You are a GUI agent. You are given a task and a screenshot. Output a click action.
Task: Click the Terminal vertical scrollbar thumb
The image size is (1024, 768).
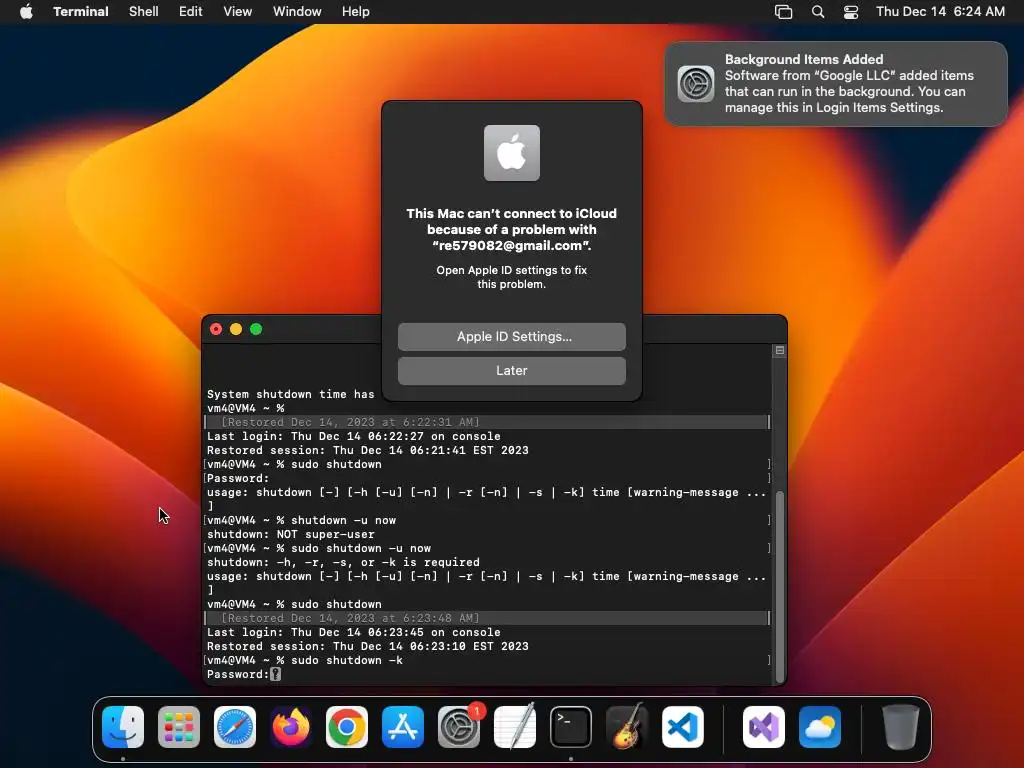[x=780, y=586]
